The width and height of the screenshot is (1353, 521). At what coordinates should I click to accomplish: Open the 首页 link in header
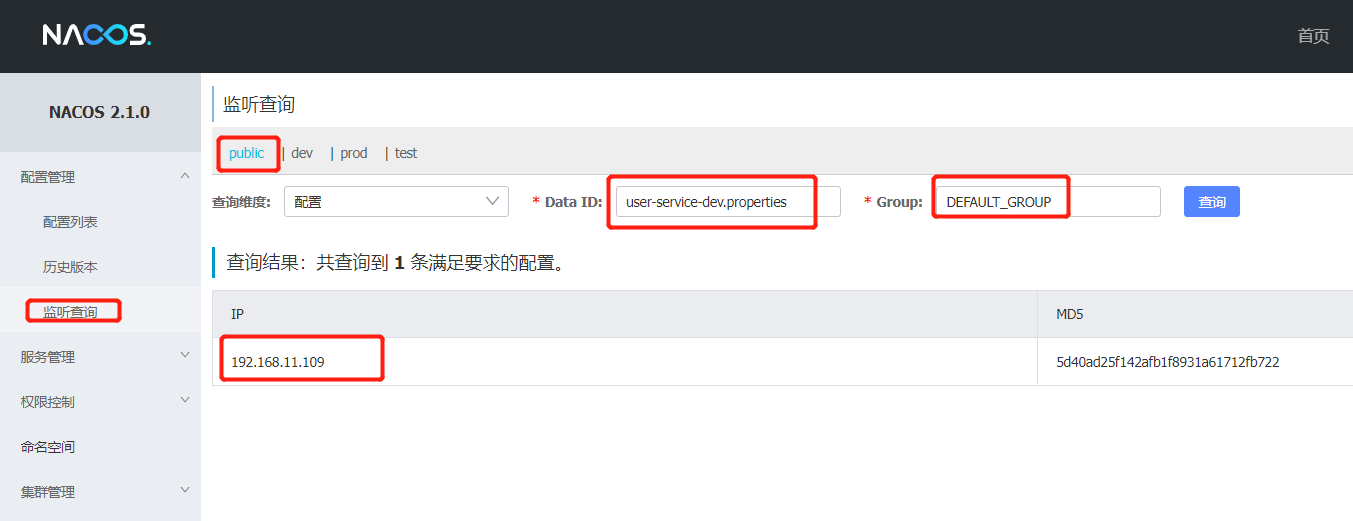point(1313,36)
